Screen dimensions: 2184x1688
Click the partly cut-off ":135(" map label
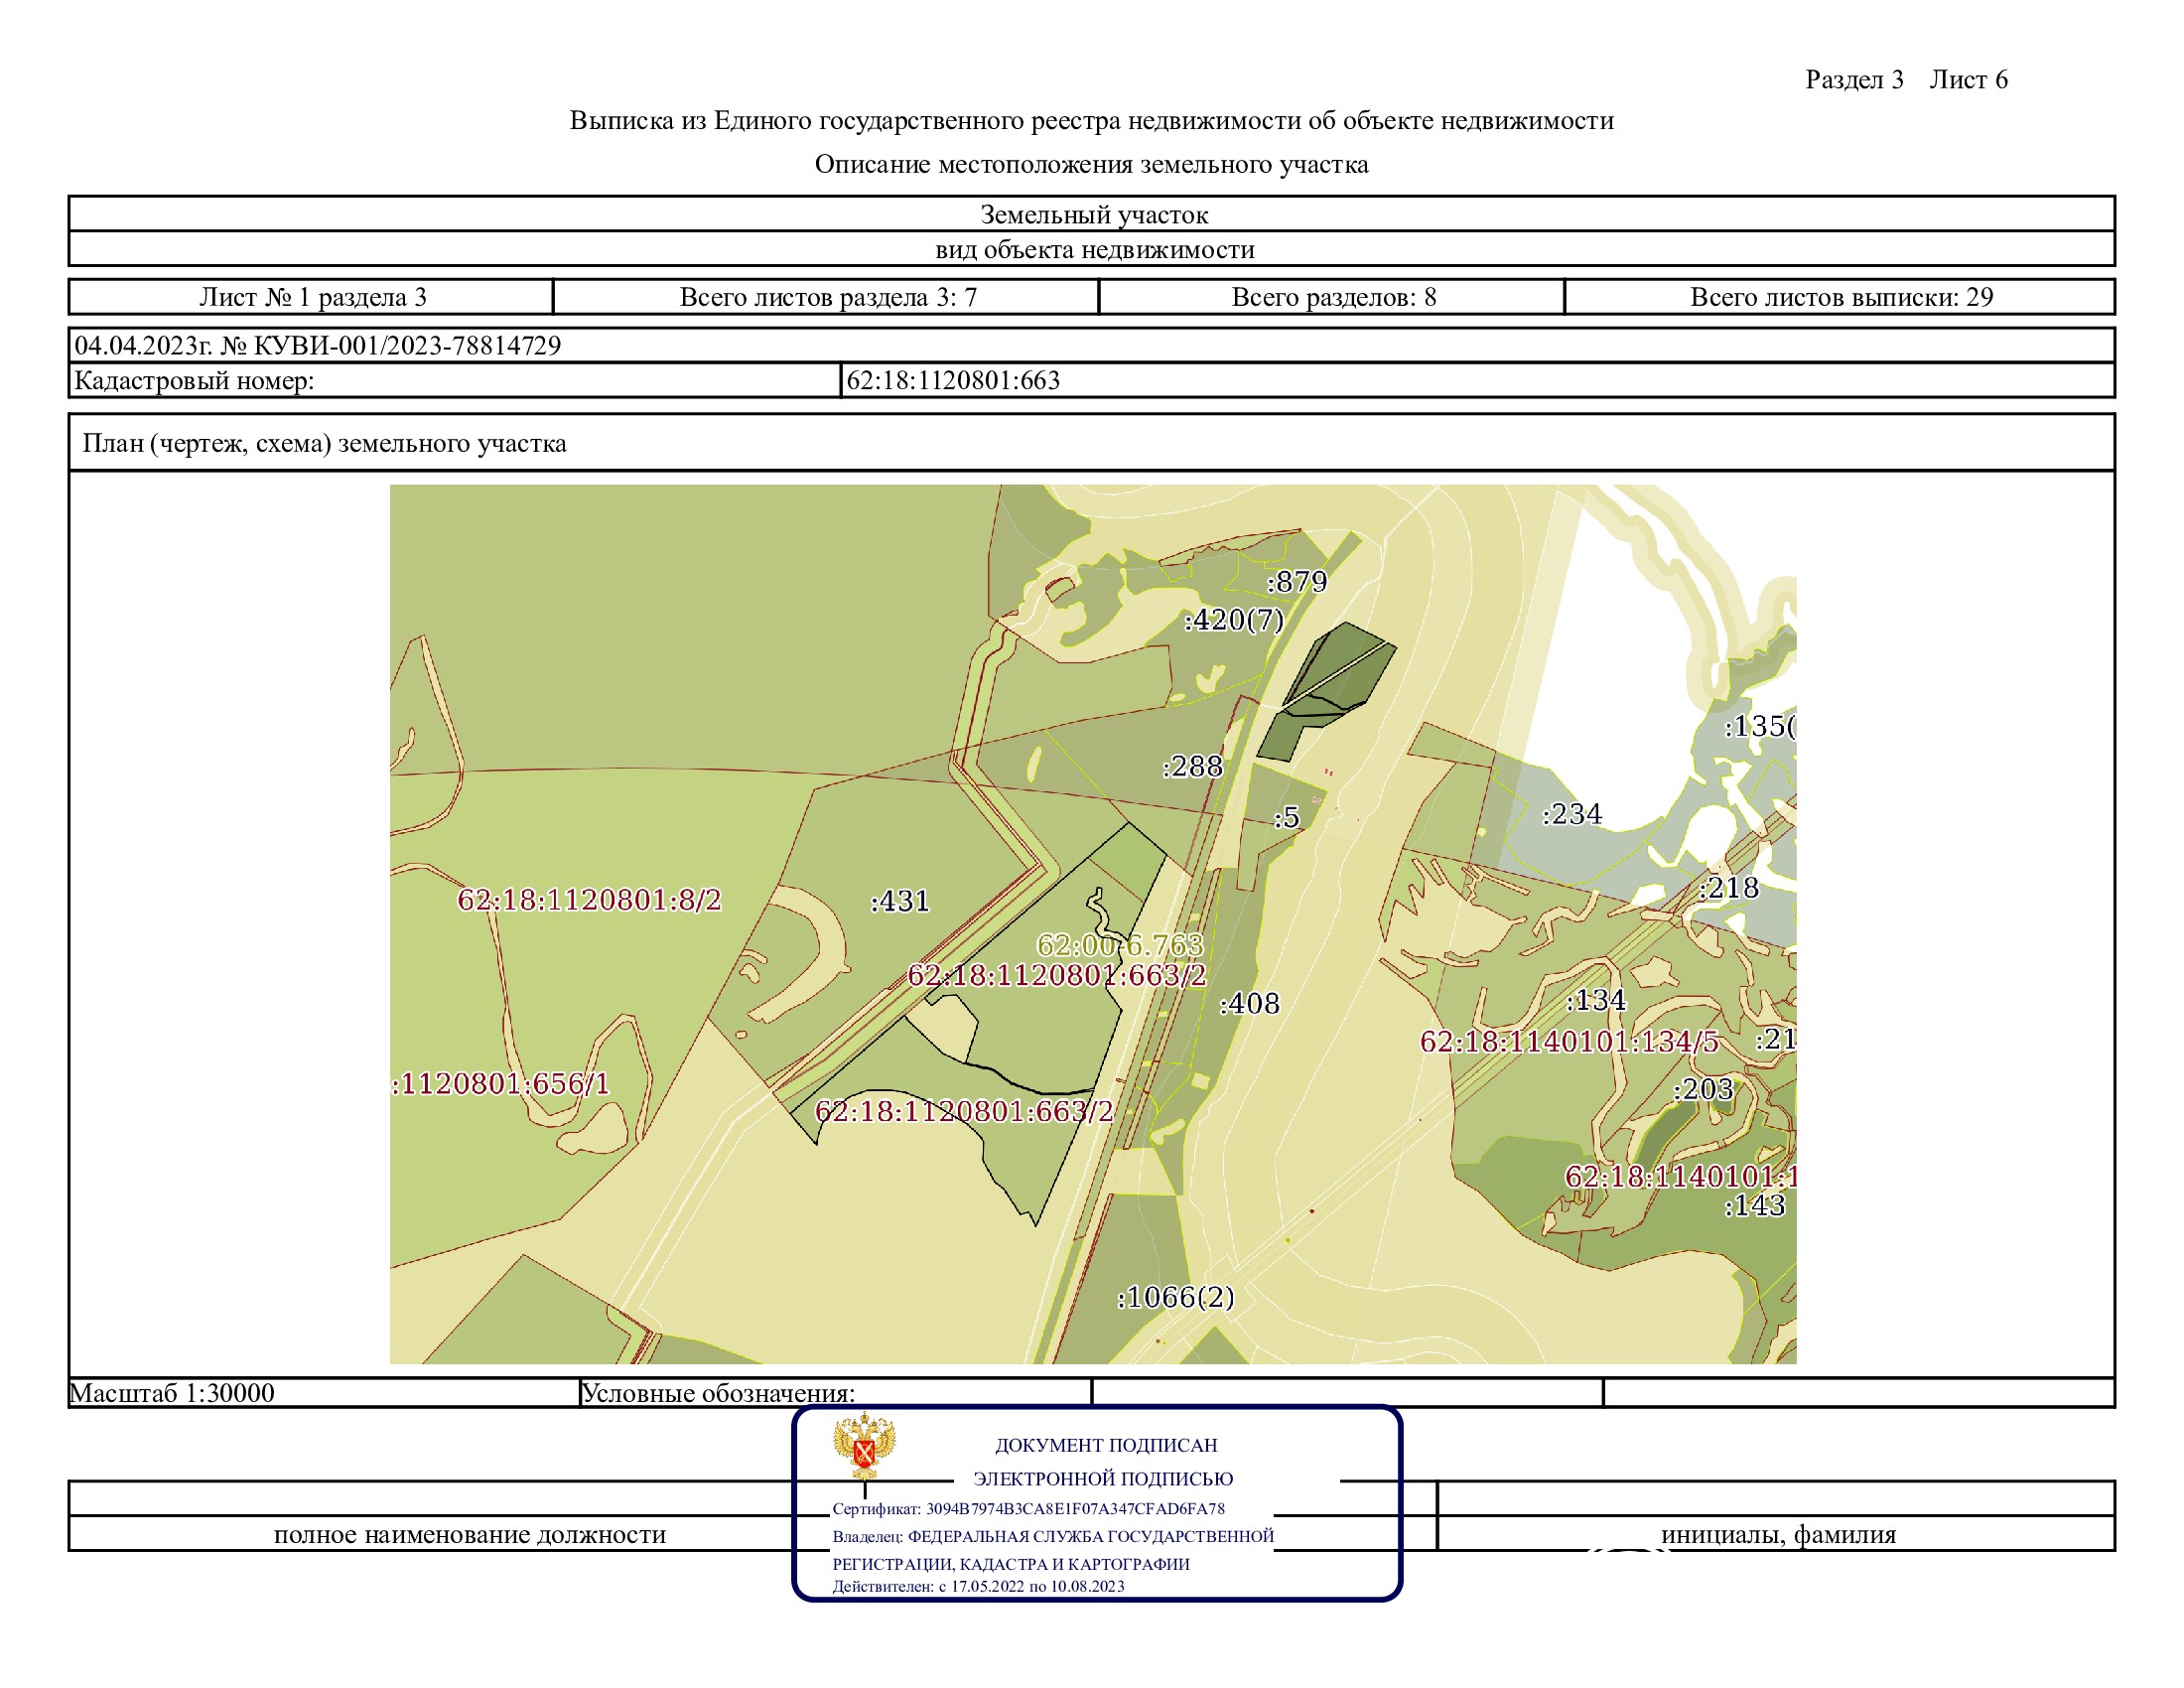(x=1760, y=727)
